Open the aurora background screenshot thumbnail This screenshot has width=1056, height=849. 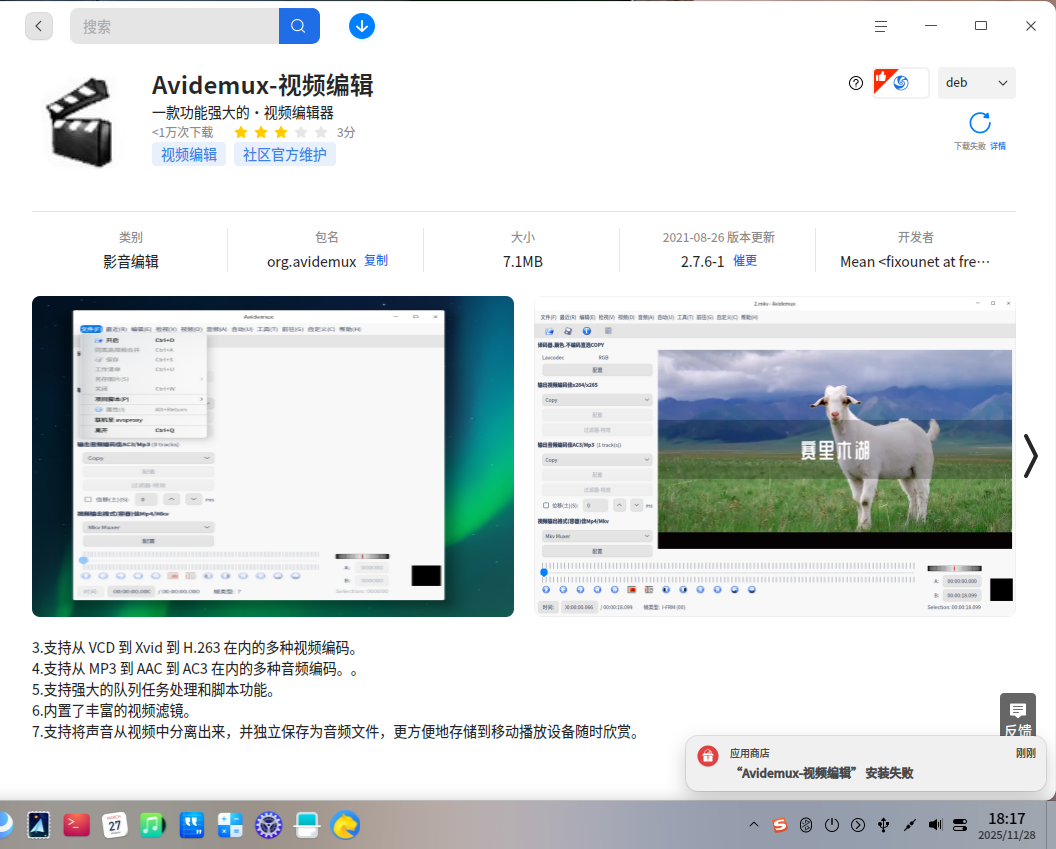point(273,456)
